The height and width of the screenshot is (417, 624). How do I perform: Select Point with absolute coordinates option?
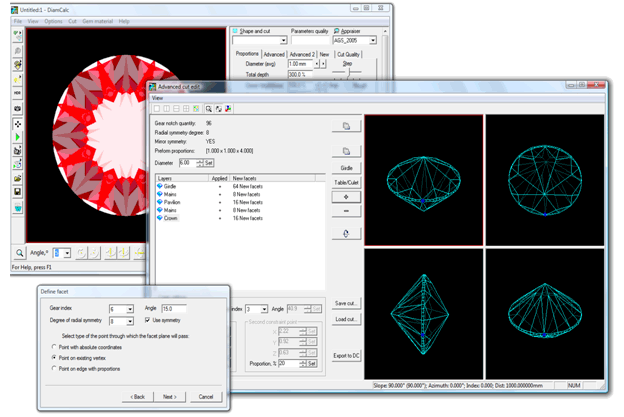pyautogui.click(x=53, y=346)
